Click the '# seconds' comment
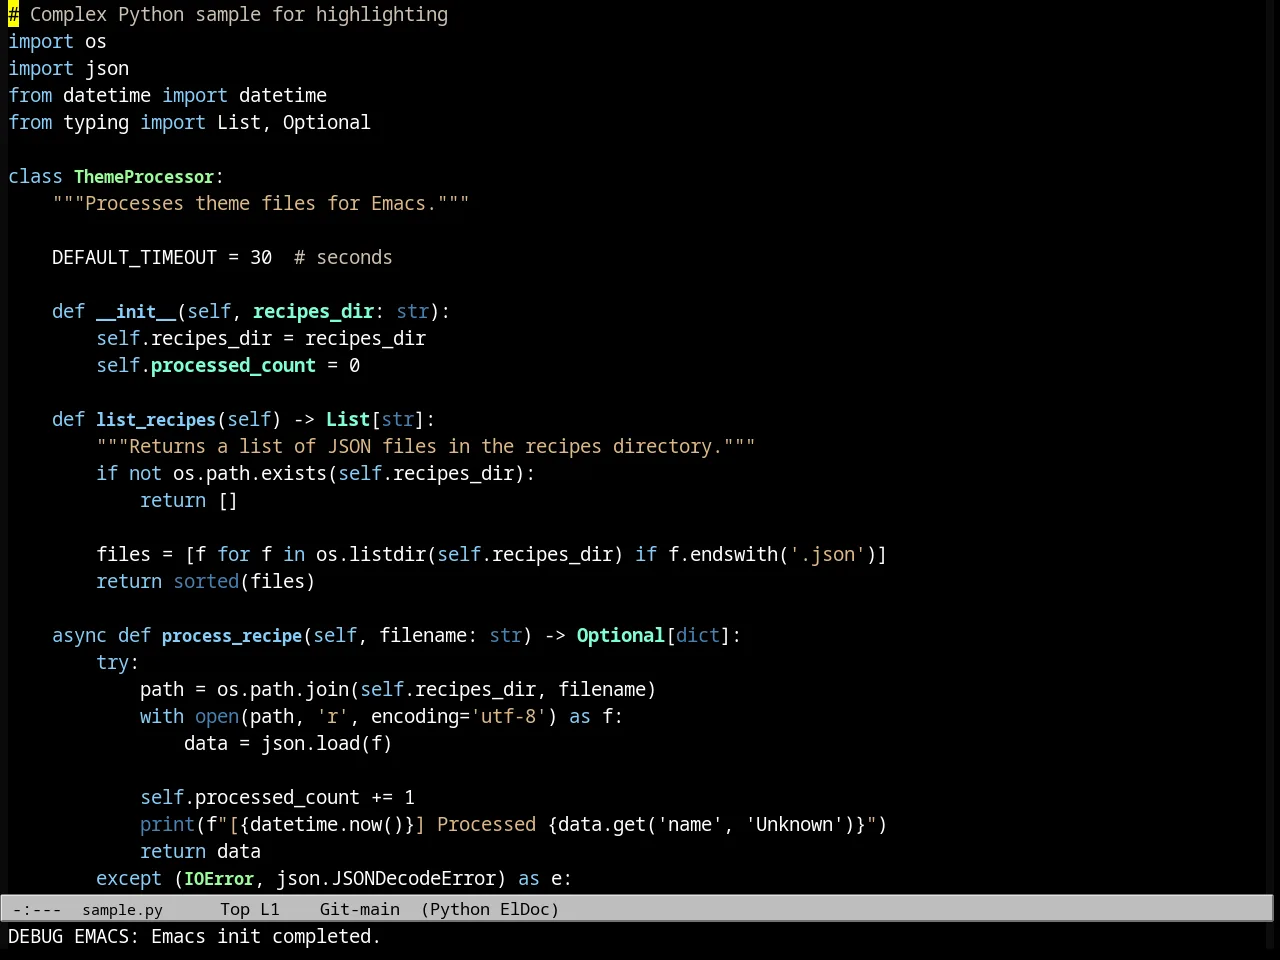 click(343, 257)
